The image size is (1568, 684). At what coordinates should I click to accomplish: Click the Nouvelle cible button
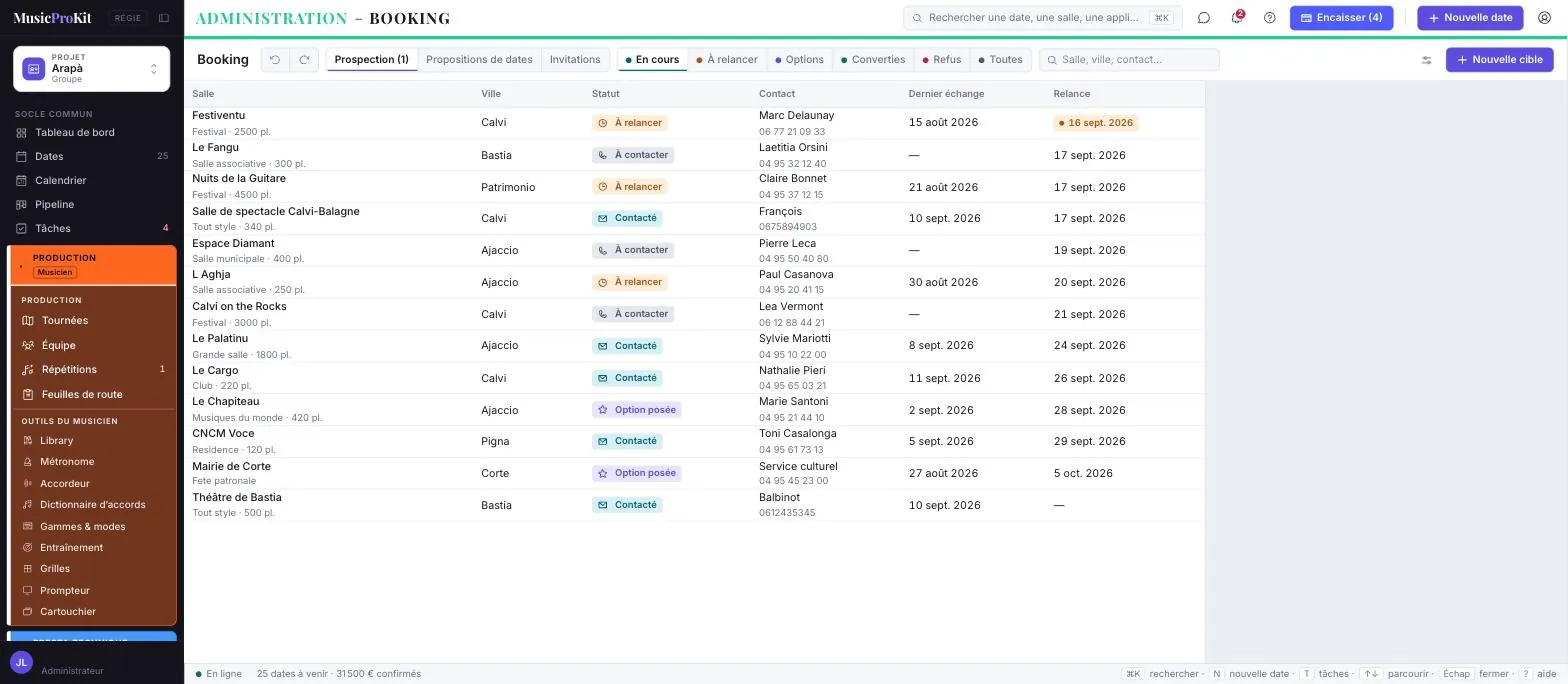click(1499, 60)
